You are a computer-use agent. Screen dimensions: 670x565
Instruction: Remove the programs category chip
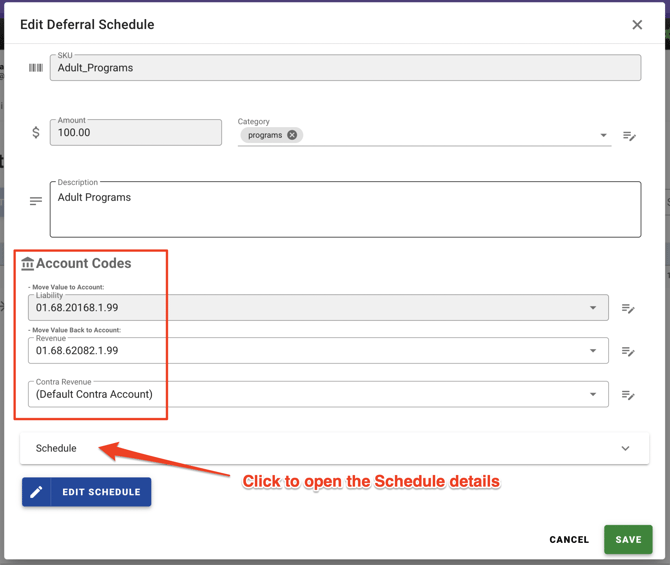click(x=292, y=135)
